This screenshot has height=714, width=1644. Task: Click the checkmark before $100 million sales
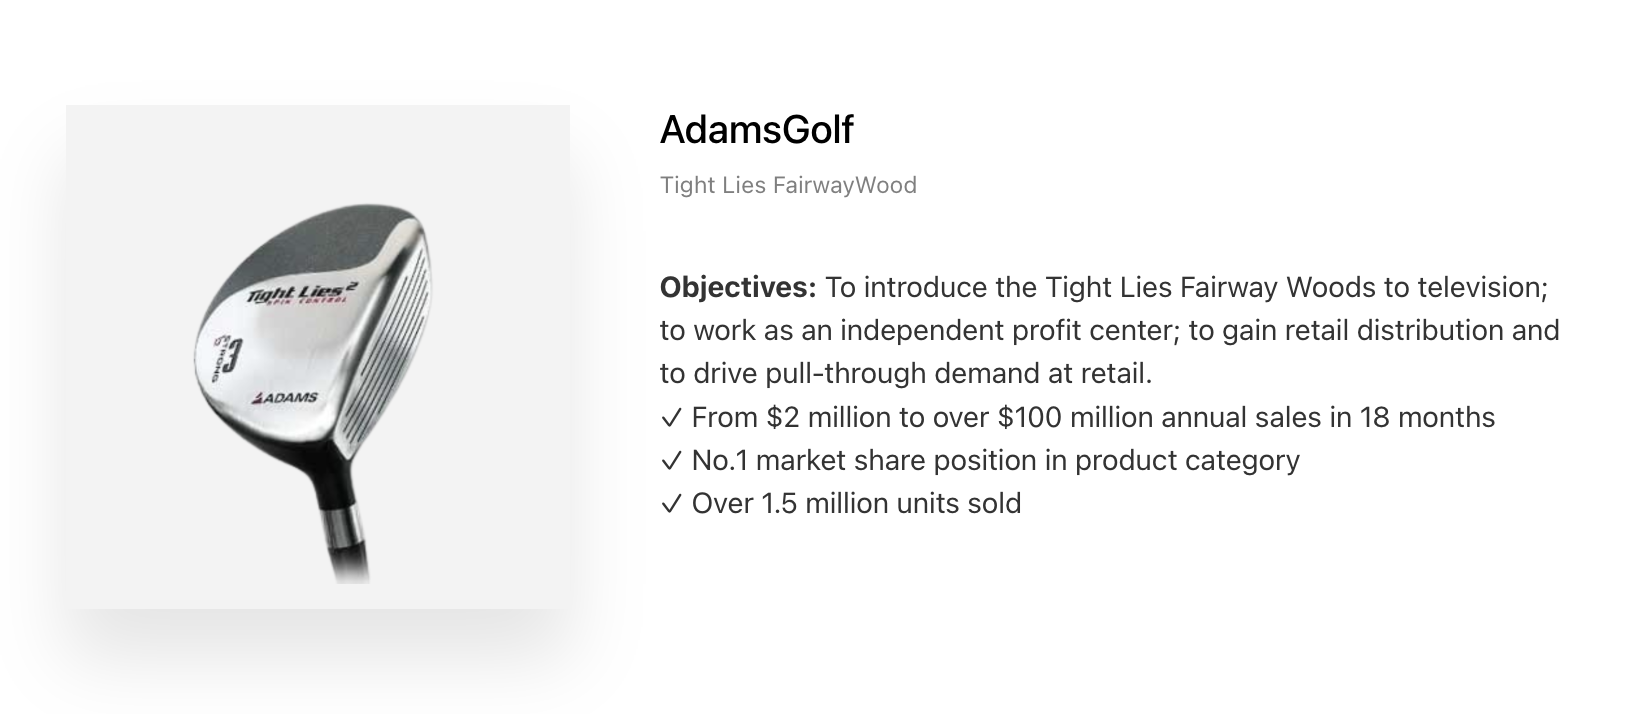coord(671,417)
